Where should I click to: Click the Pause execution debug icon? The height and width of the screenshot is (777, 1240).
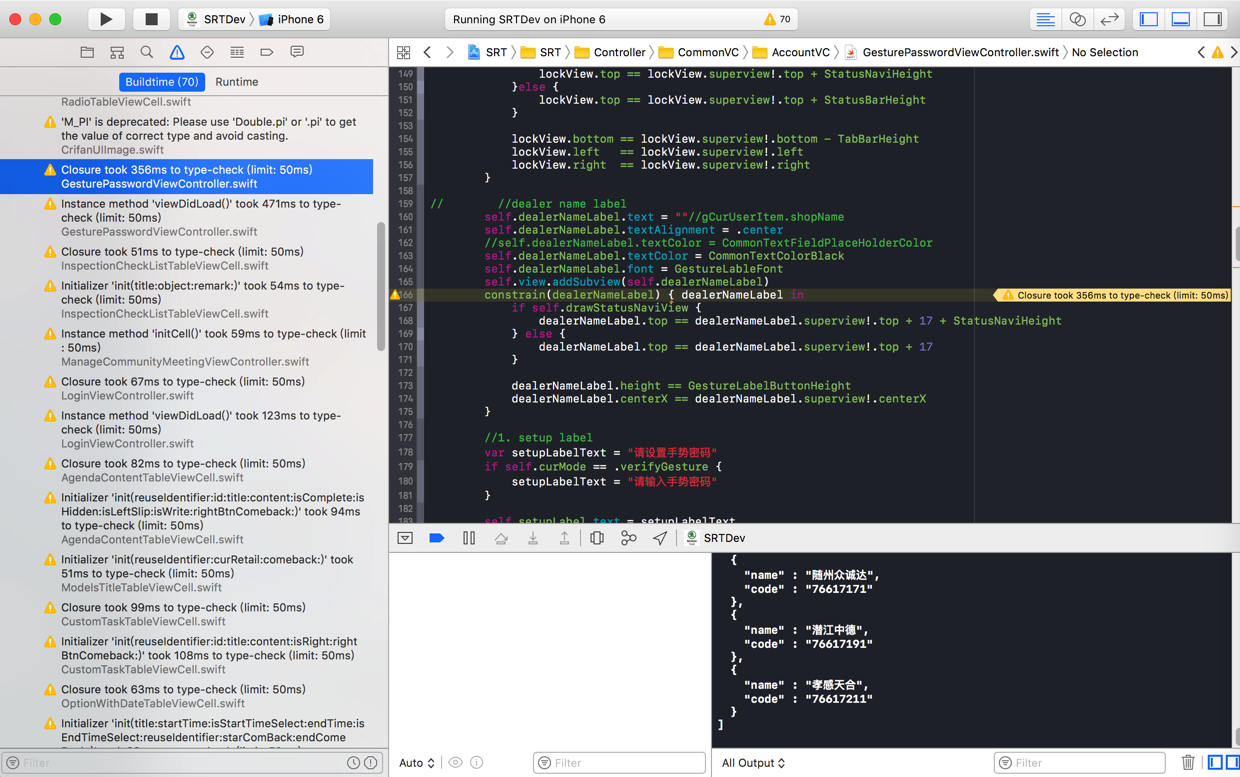click(469, 538)
